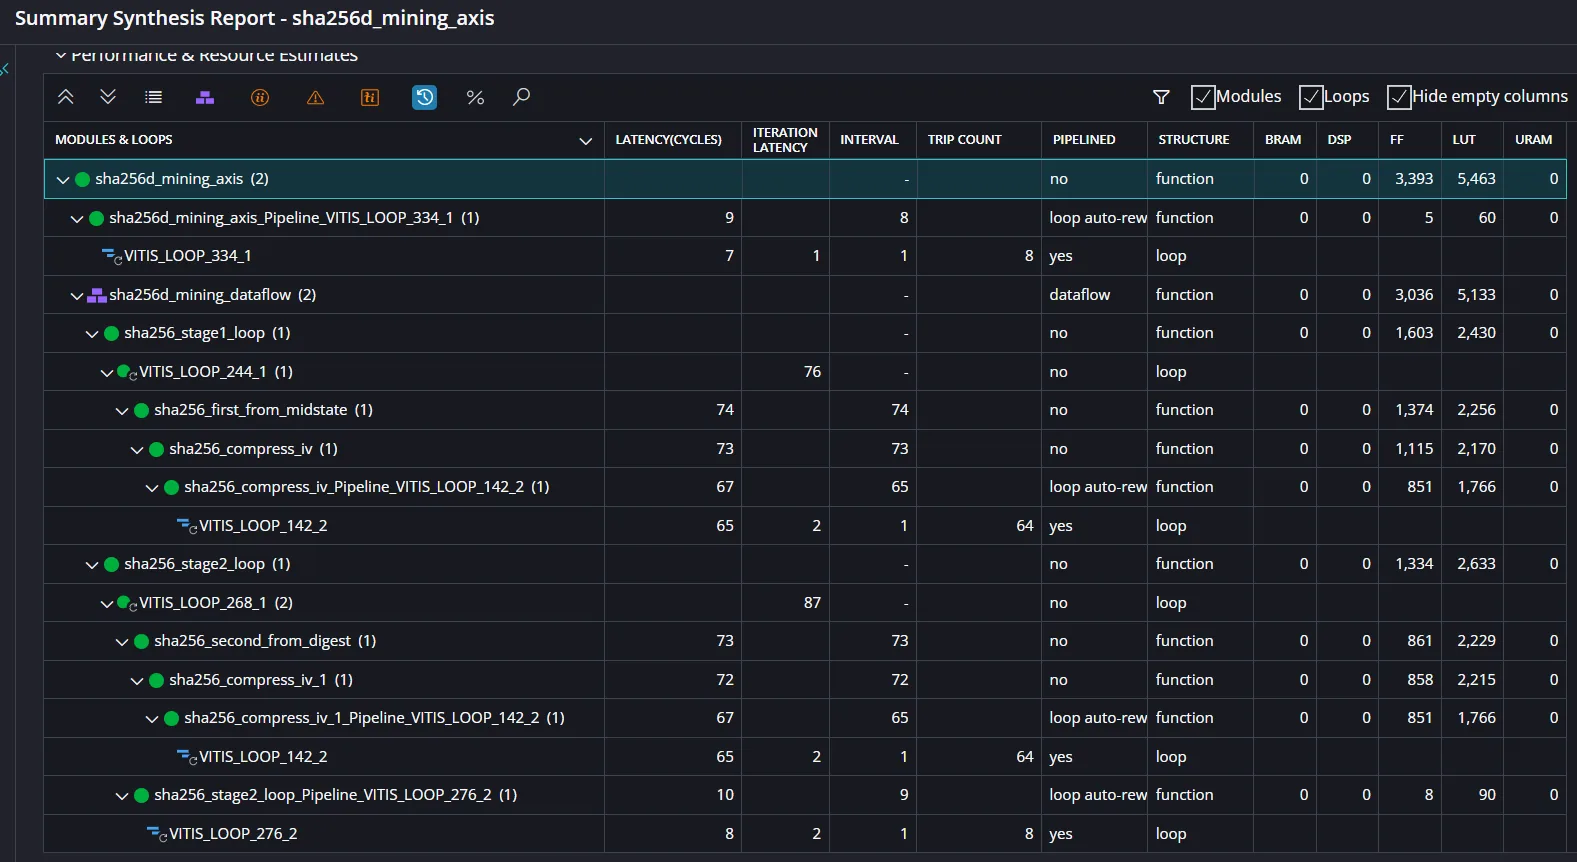The width and height of the screenshot is (1577, 862).
Task: Click the green loop icon of VITIS_LOOP_268_1
Action: point(126,603)
